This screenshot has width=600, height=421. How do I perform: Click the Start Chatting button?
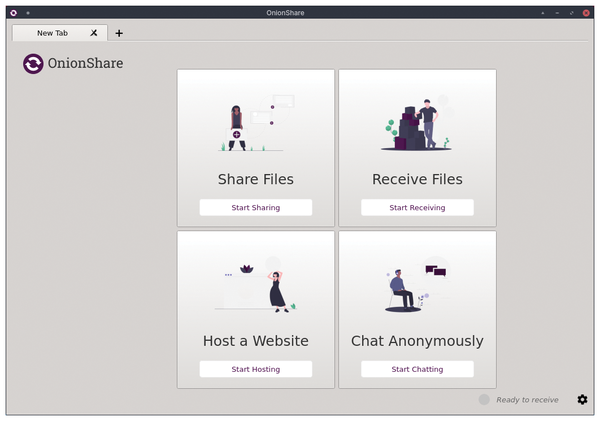(x=417, y=369)
